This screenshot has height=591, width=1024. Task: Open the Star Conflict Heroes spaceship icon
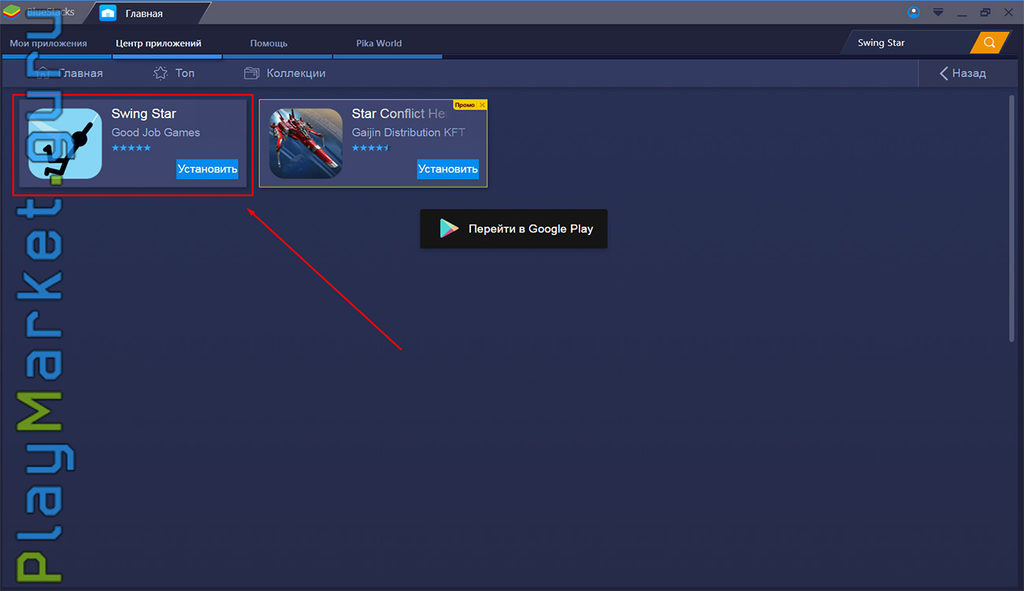point(306,144)
